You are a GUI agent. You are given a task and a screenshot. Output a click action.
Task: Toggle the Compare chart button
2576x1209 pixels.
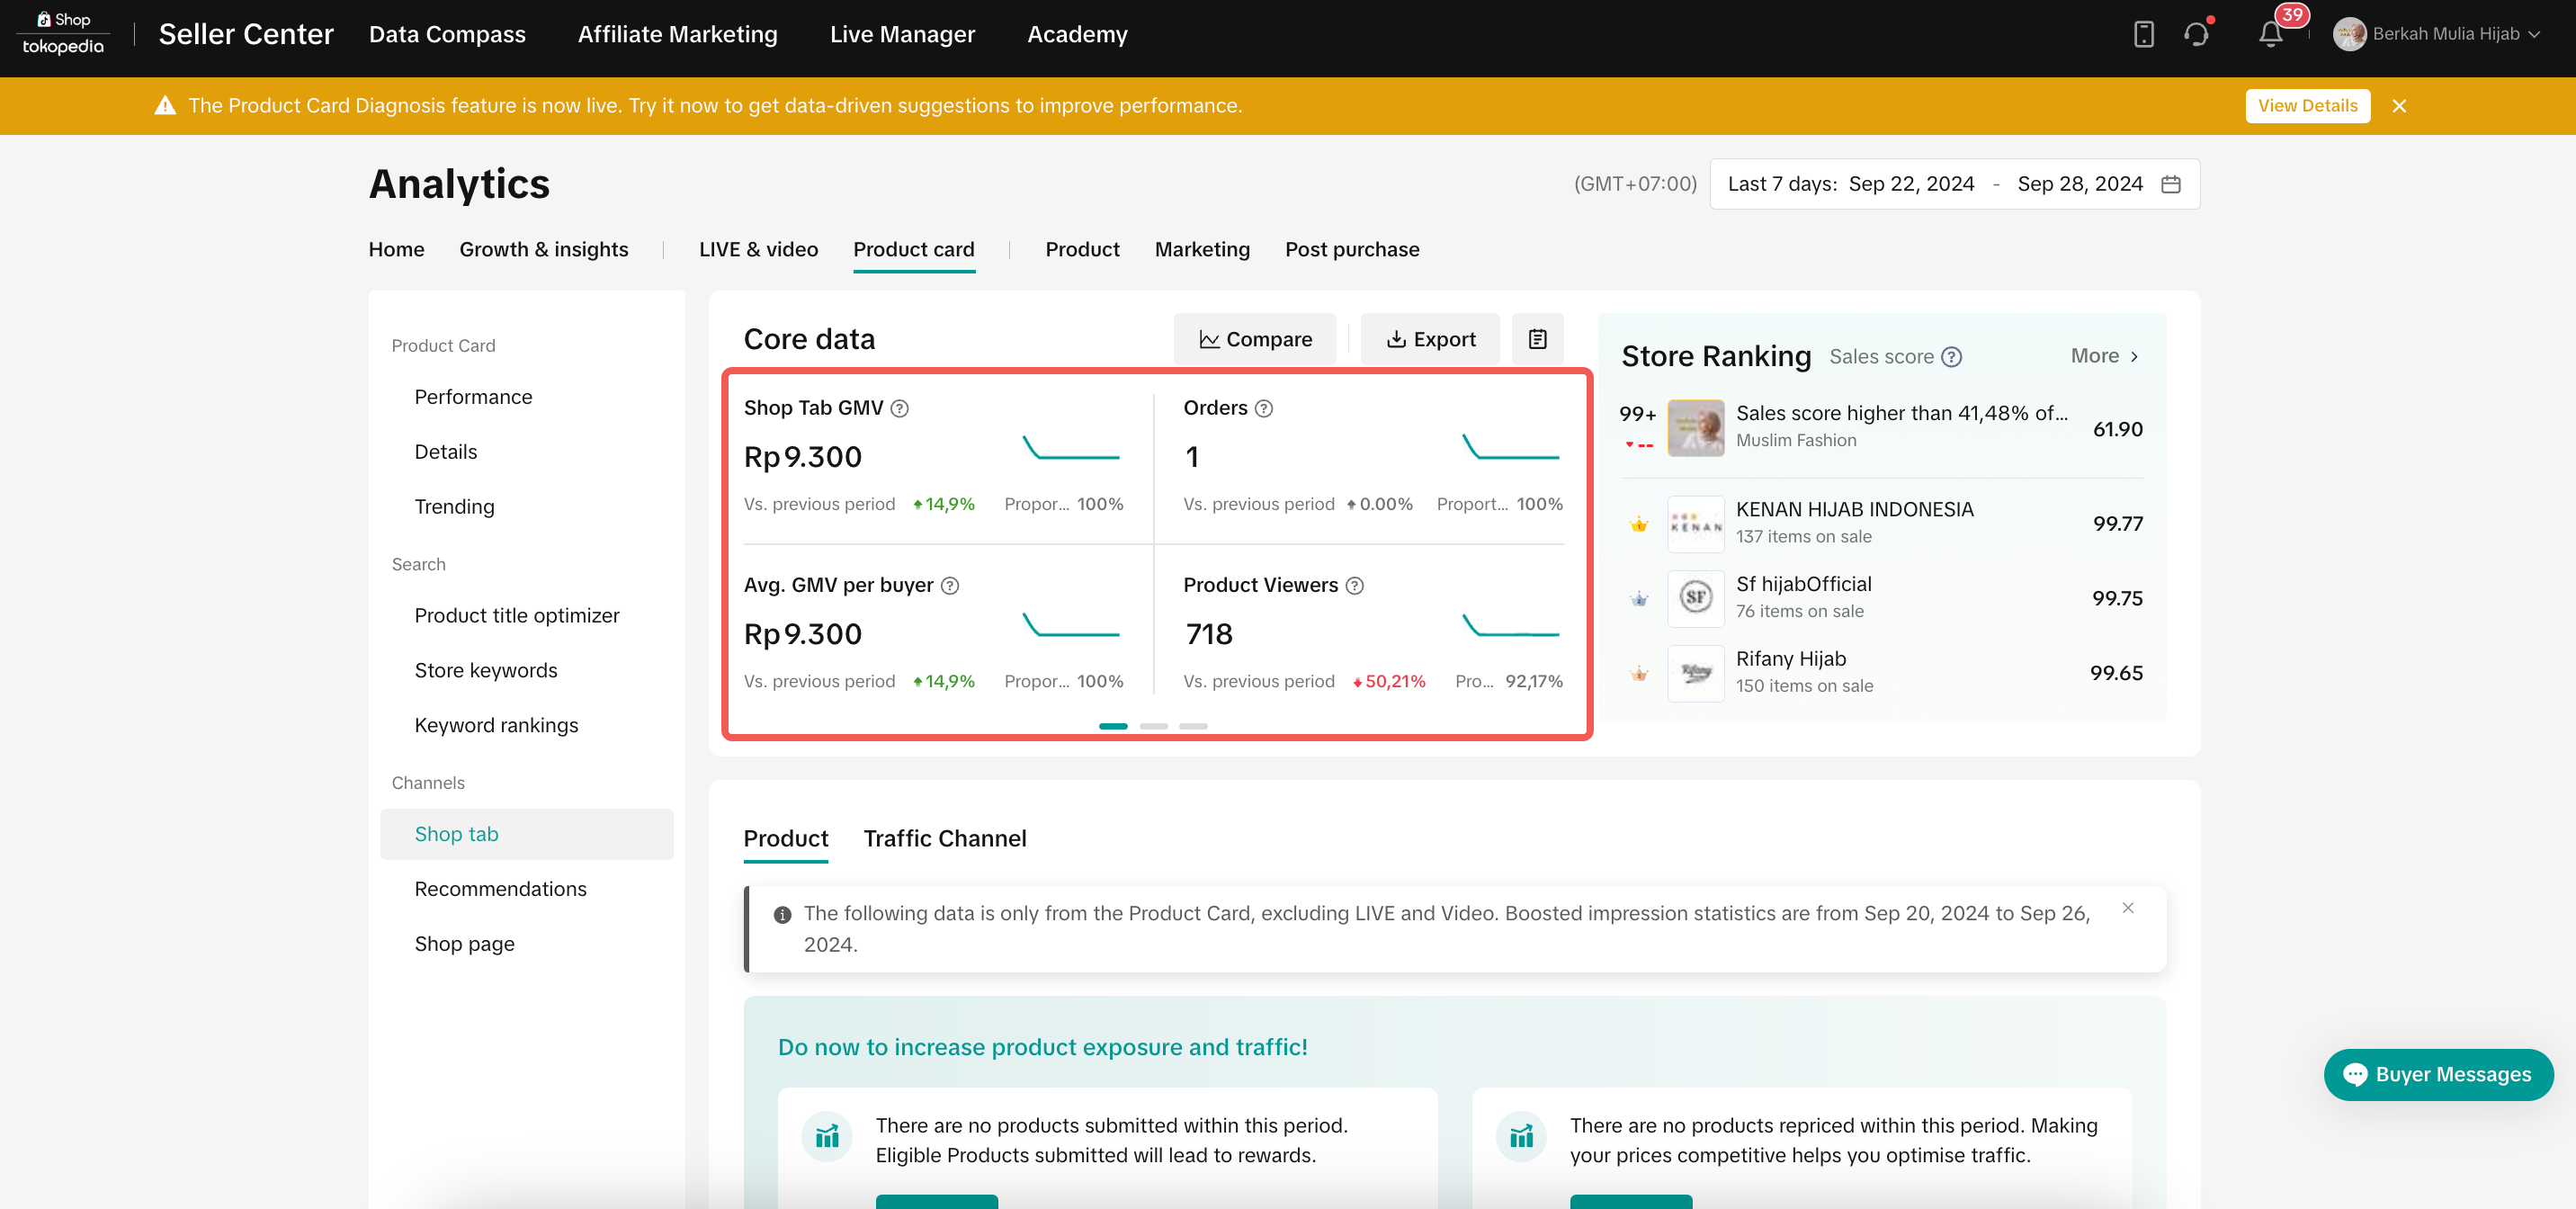1254,339
